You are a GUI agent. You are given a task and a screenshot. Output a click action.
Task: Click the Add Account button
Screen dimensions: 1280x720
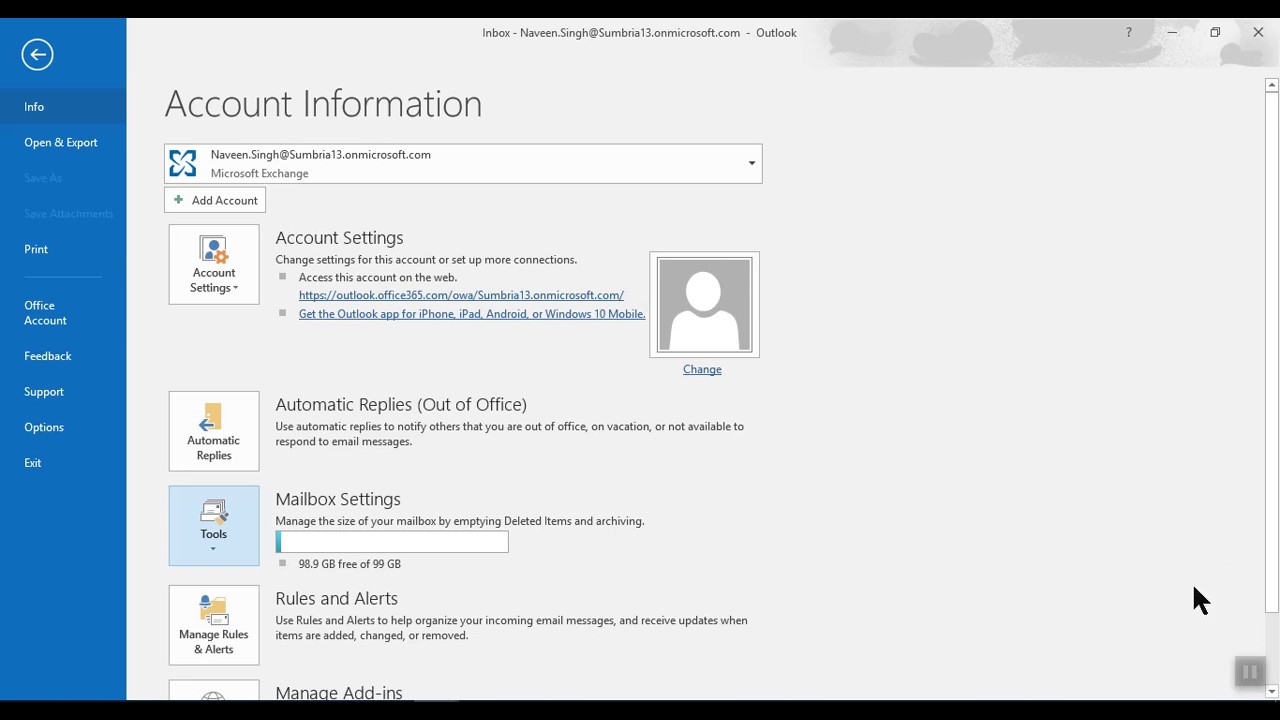tap(215, 200)
